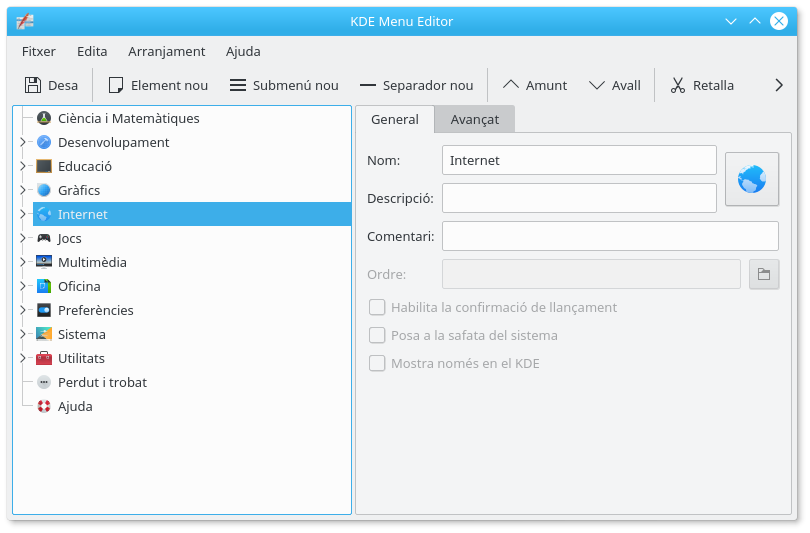Click the large globe icon button

(751, 179)
